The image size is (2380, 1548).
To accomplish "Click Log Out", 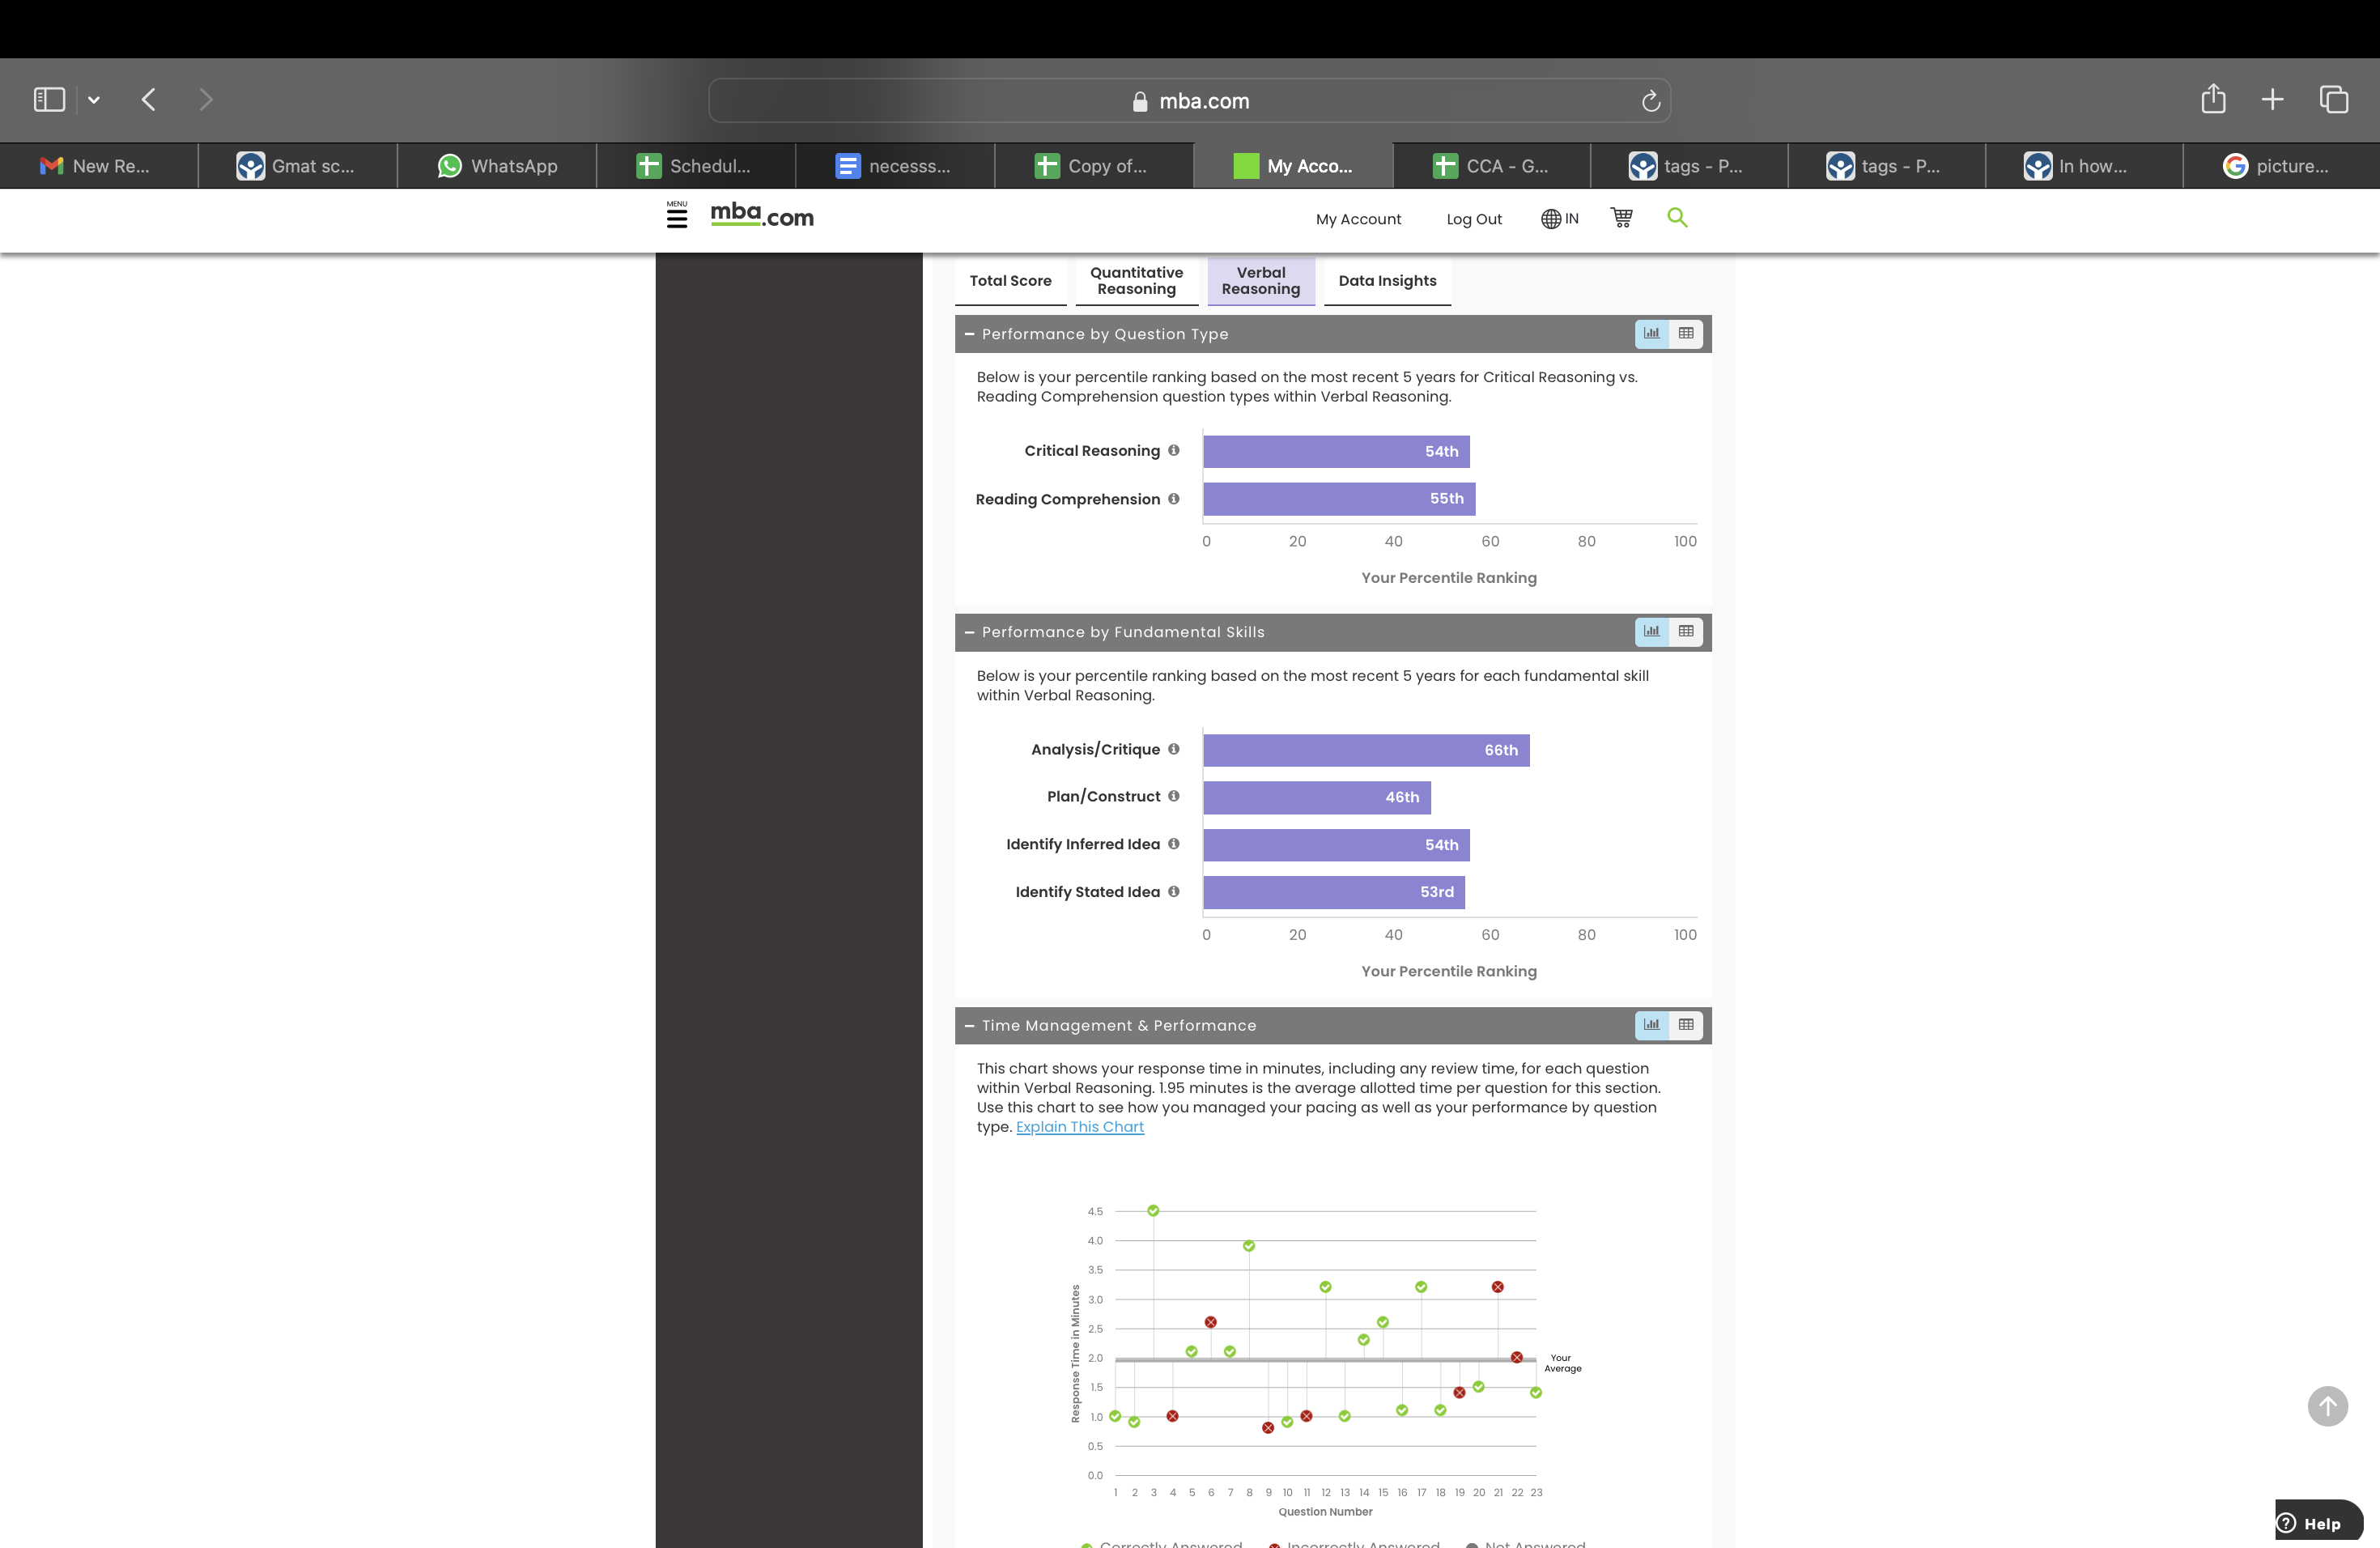I will point(1474,218).
